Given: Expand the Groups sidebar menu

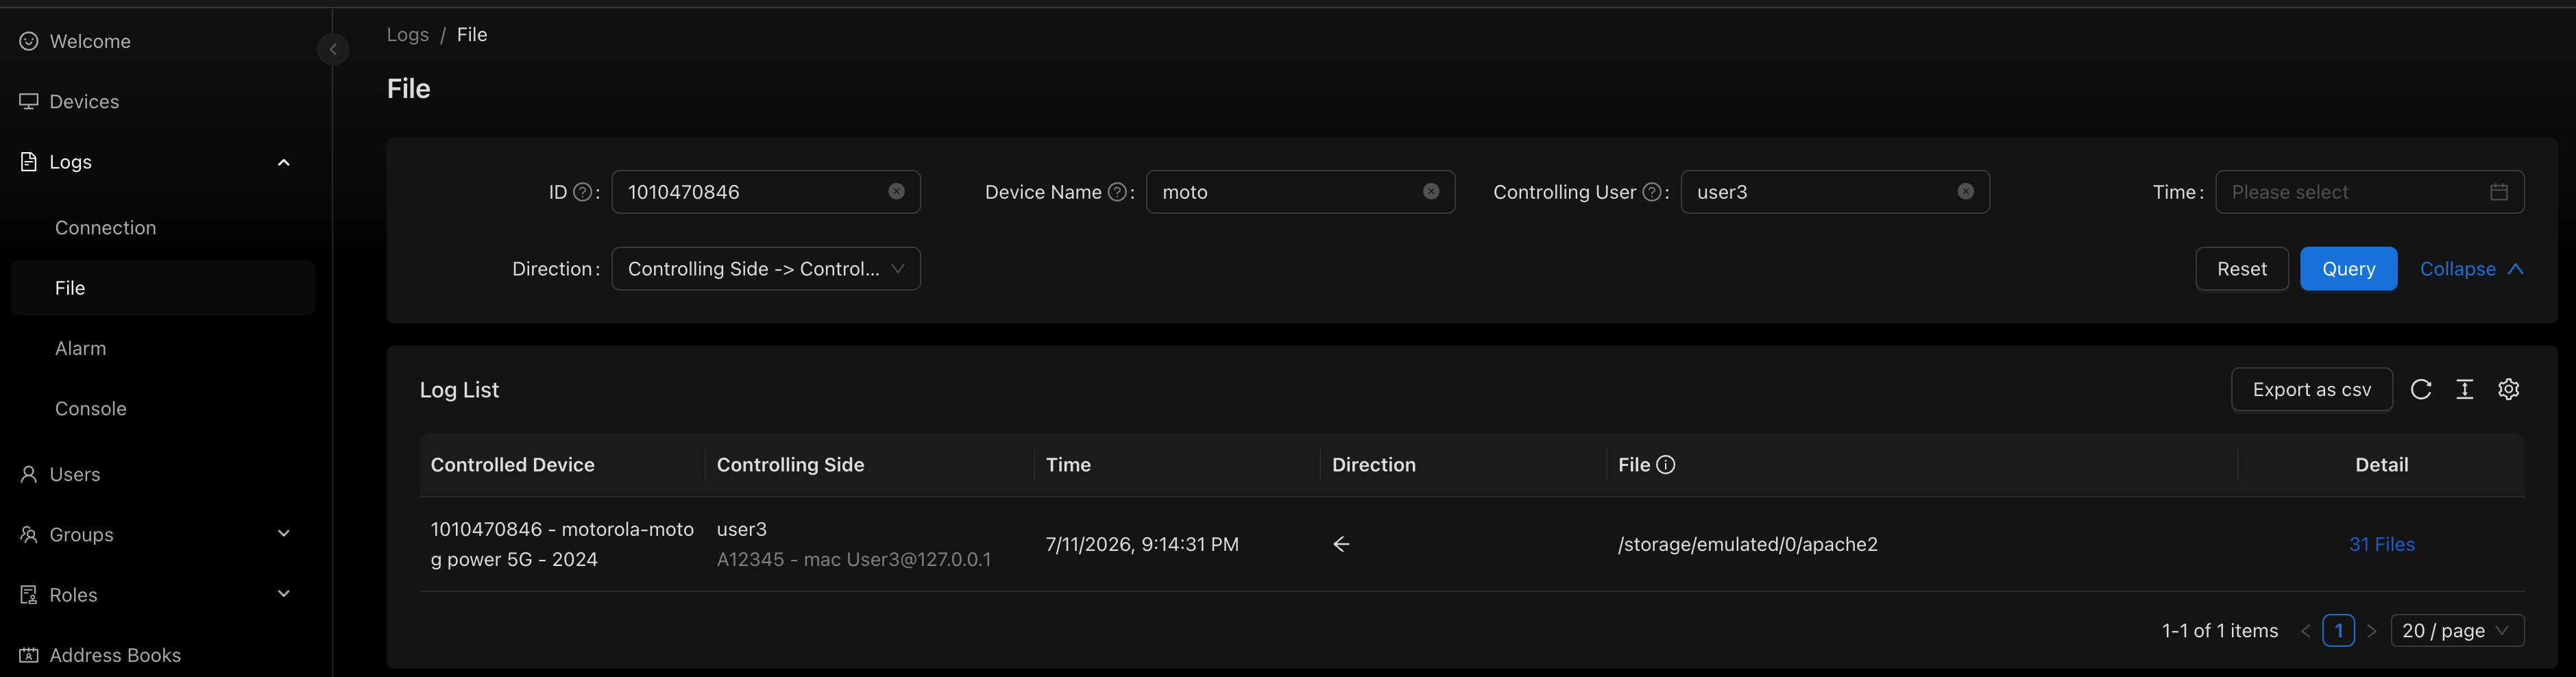Looking at the screenshot, I should click(x=283, y=534).
